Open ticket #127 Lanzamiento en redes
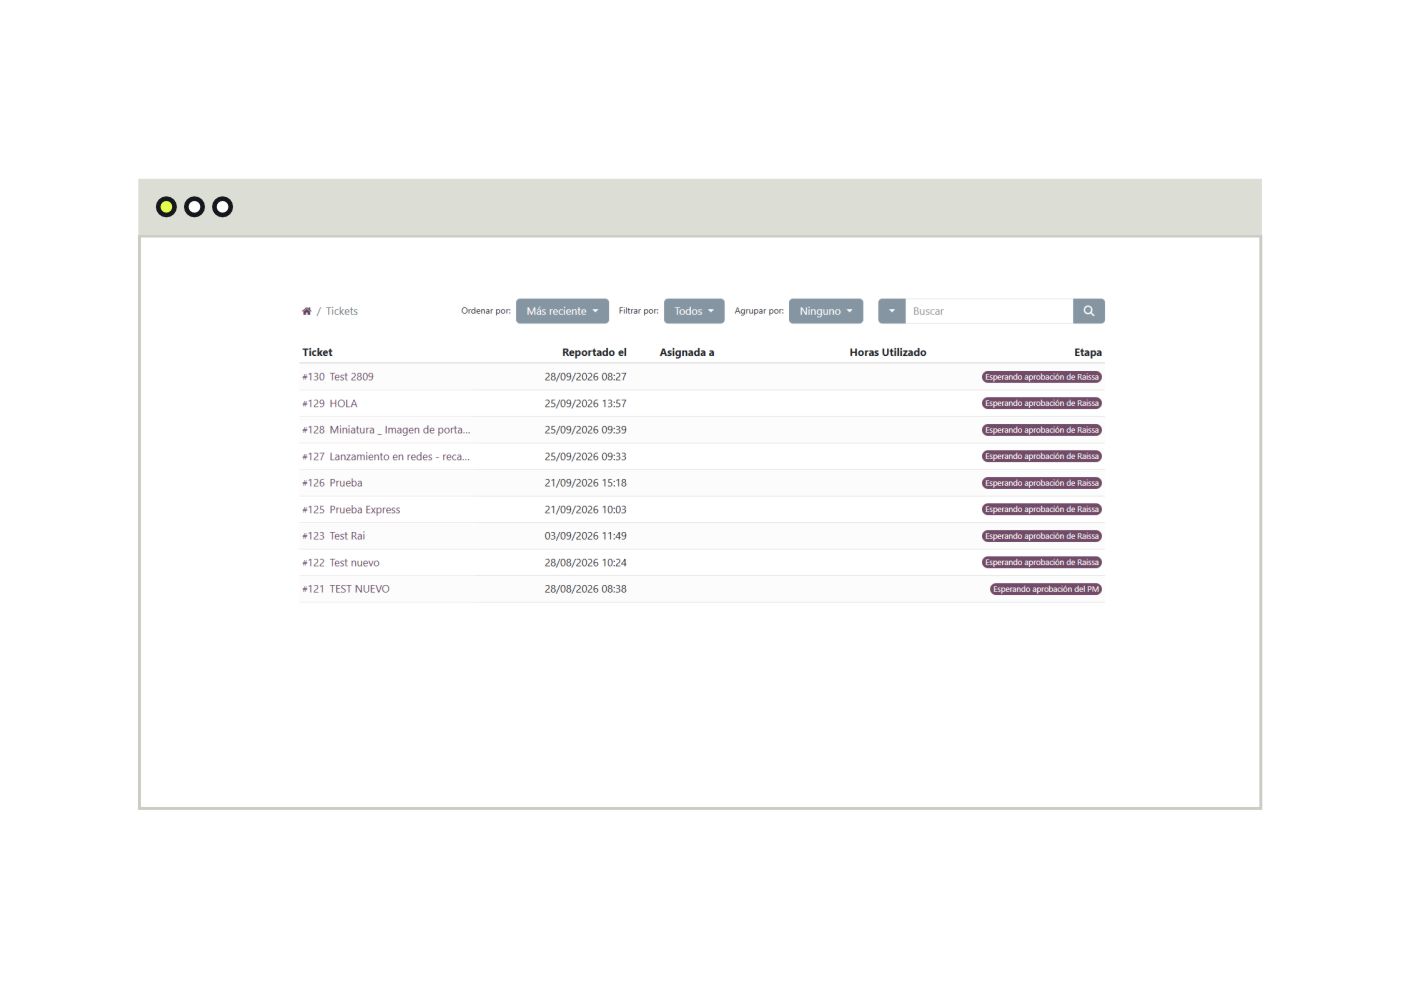 coord(386,457)
